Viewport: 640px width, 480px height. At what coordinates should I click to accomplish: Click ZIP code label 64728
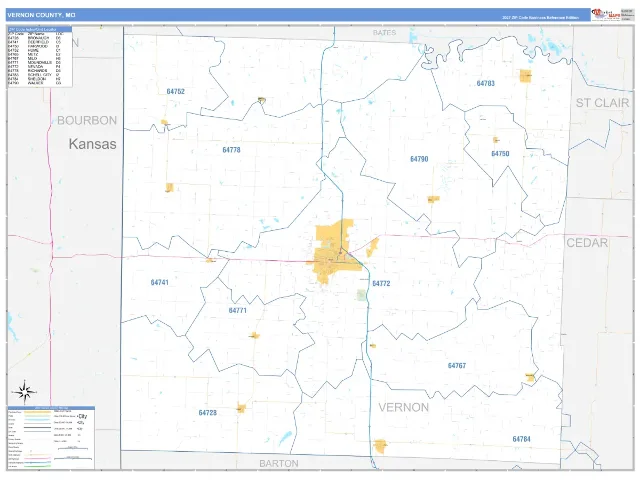pos(208,413)
